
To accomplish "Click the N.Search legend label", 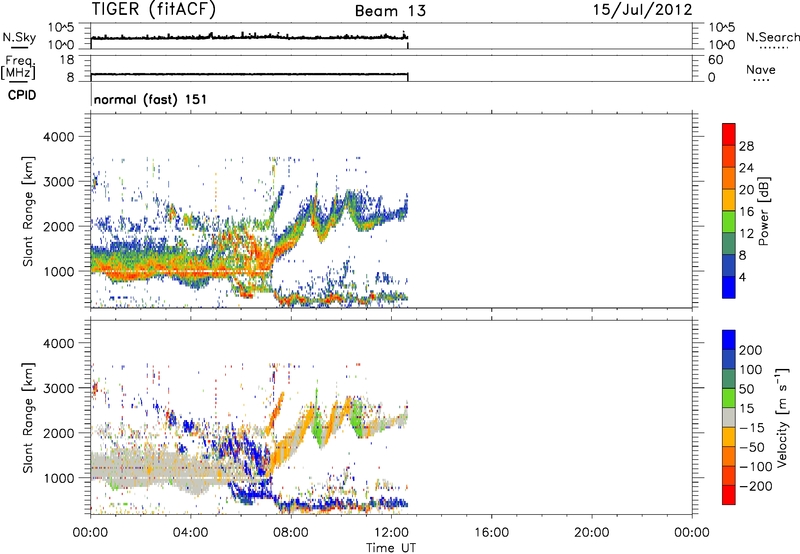I will click(x=772, y=37).
